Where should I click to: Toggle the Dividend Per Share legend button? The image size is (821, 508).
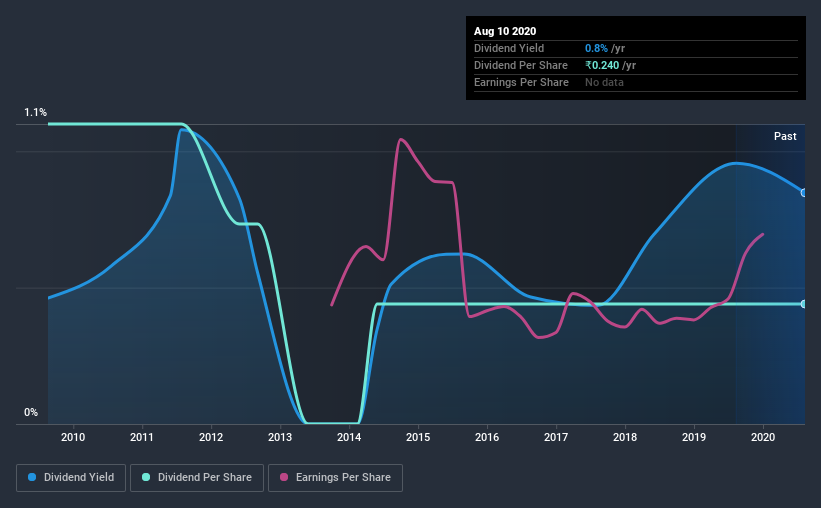coord(197,478)
